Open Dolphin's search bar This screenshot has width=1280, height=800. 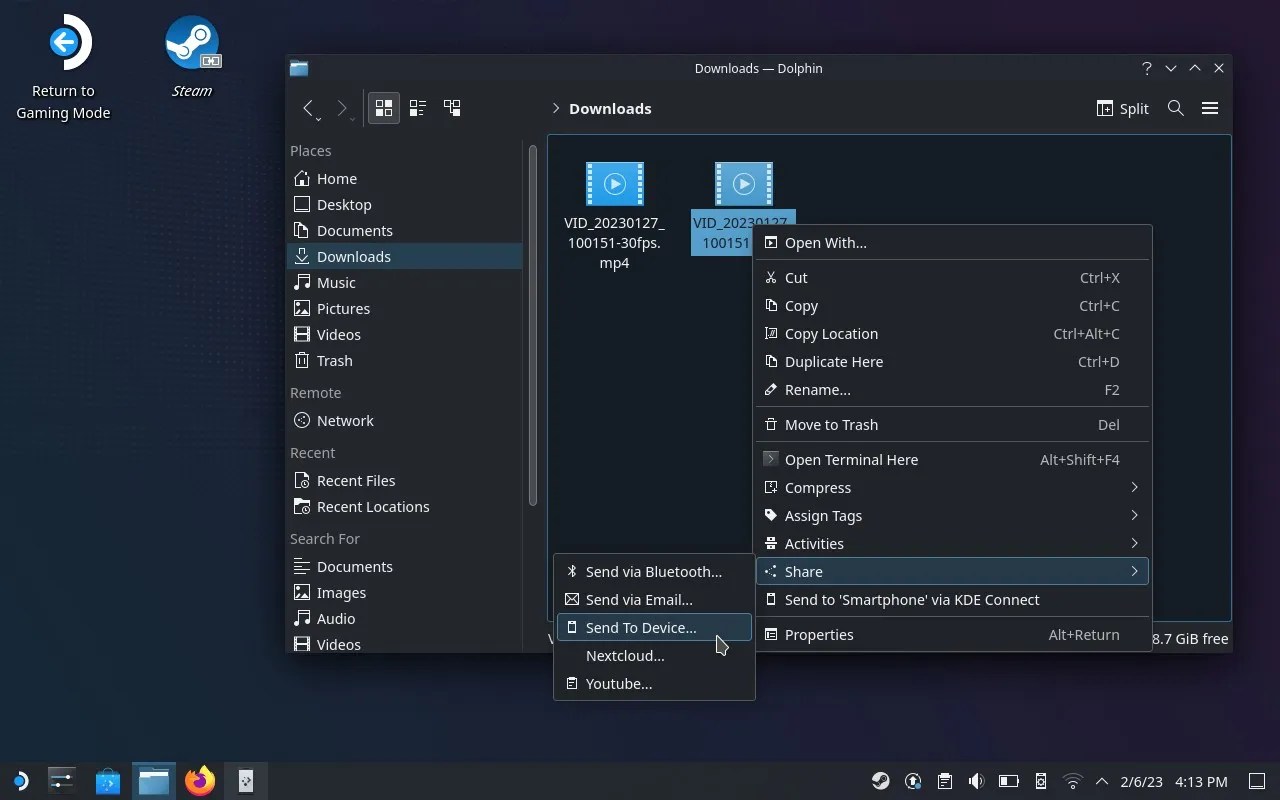[x=1175, y=108]
